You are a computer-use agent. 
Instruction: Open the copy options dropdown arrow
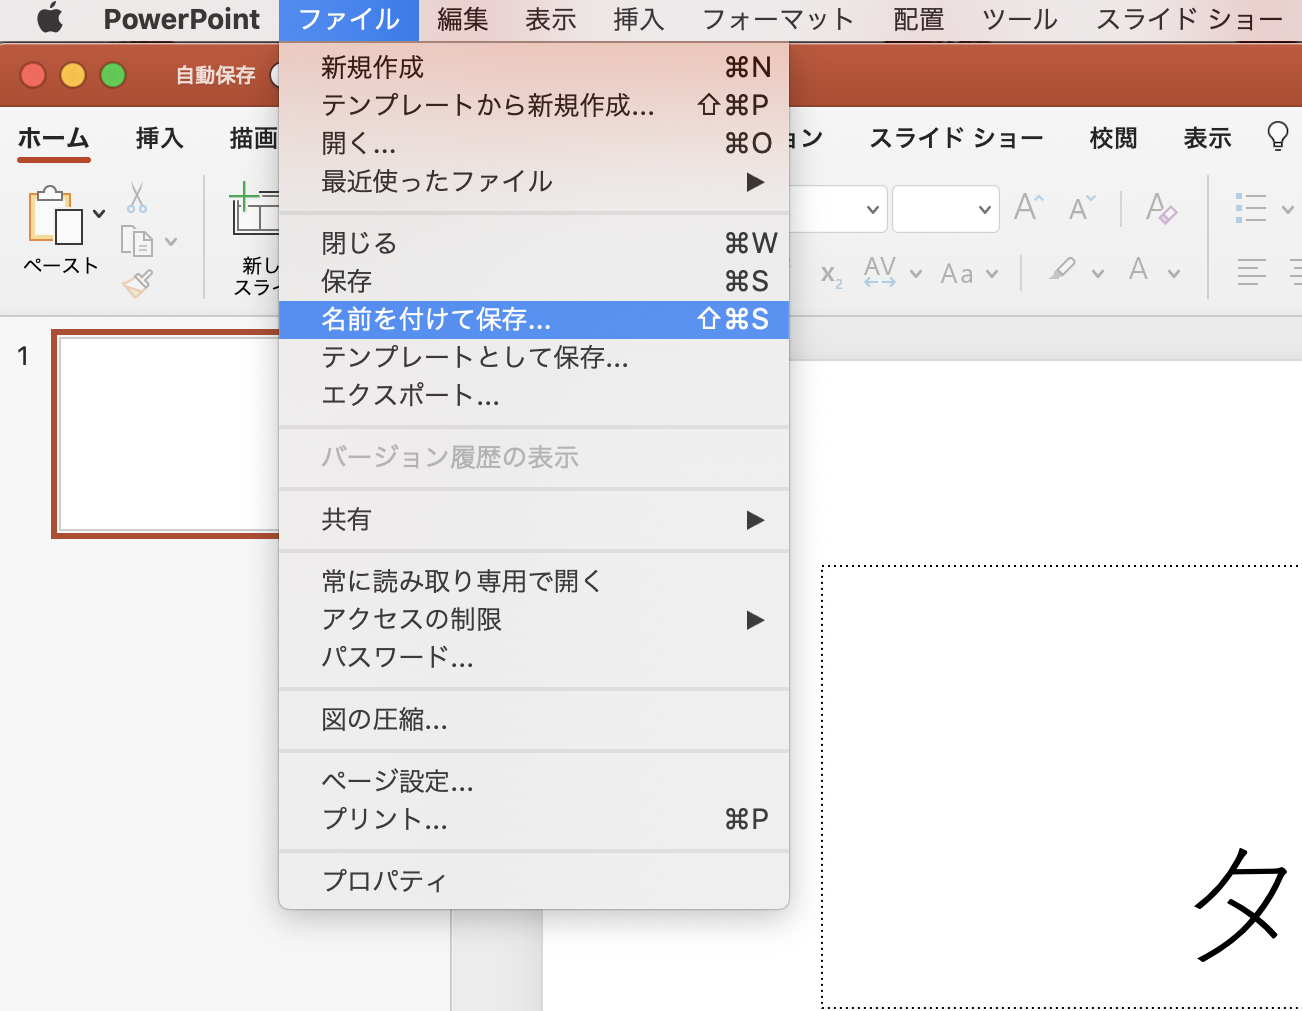[x=171, y=241]
